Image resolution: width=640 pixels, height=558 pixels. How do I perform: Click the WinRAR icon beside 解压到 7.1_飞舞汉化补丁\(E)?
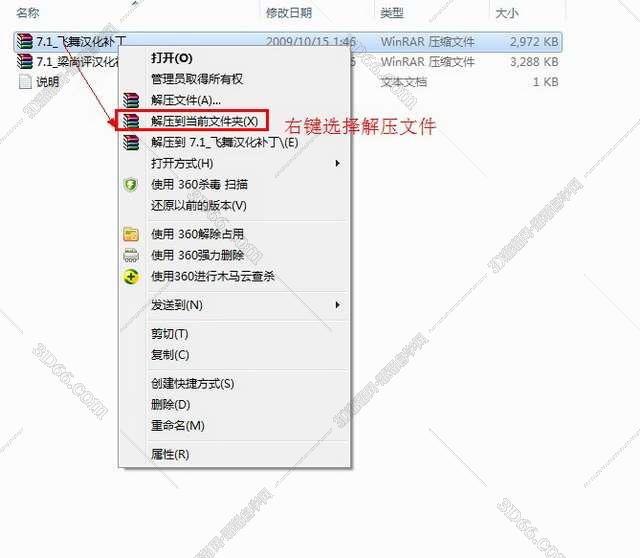(x=131, y=142)
